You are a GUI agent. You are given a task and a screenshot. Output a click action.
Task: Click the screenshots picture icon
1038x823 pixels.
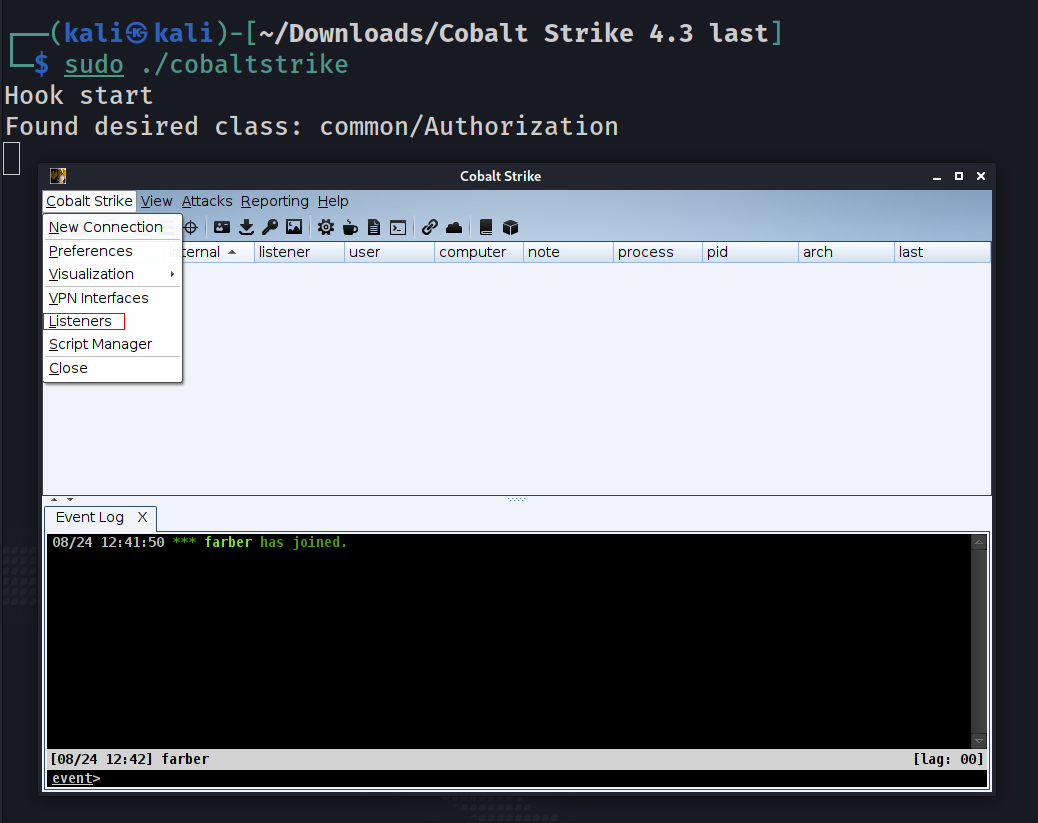(x=294, y=227)
